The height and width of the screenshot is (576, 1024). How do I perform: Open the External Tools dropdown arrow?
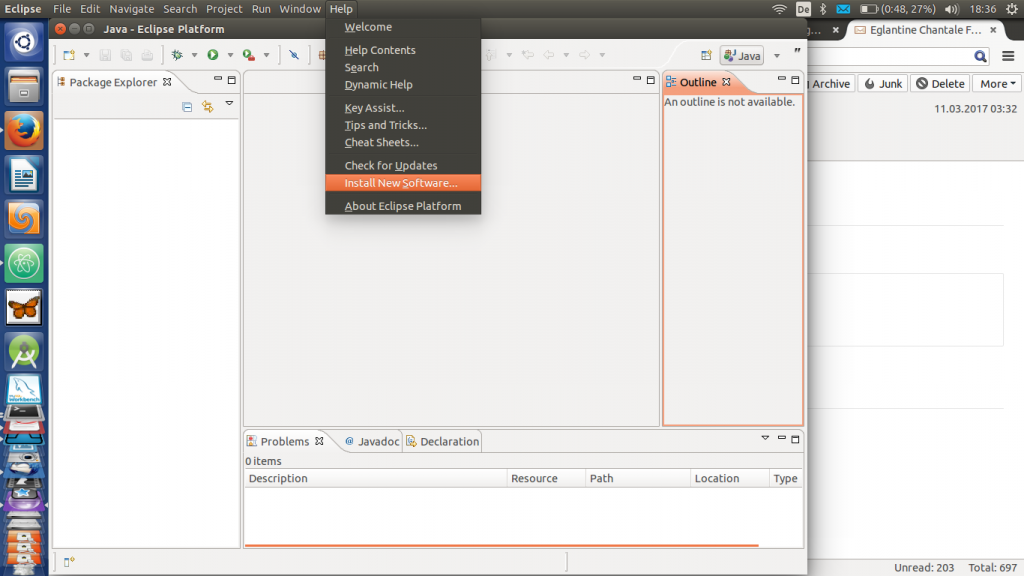tap(266, 56)
